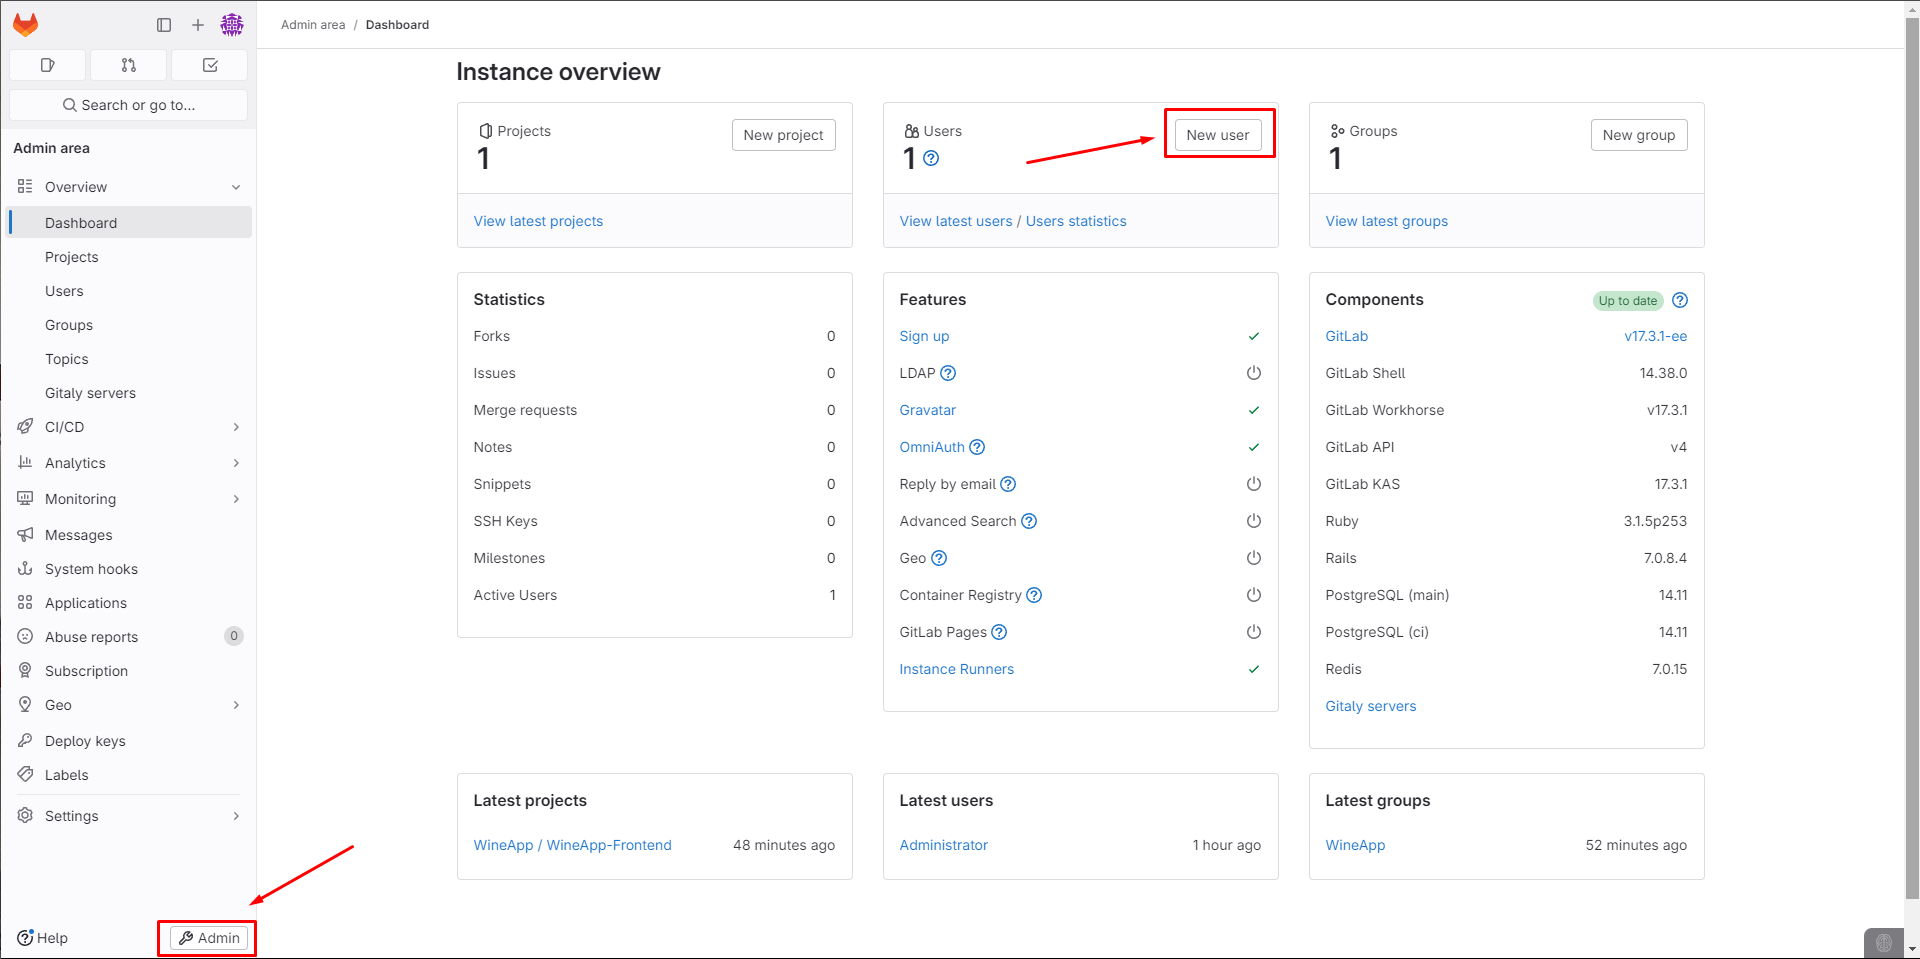Click help icon next to LDAP

click(x=949, y=373)
